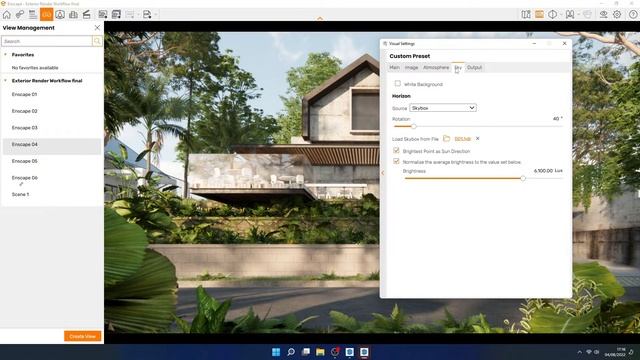Open taskbar Search
640x360 pixels.
291,352
